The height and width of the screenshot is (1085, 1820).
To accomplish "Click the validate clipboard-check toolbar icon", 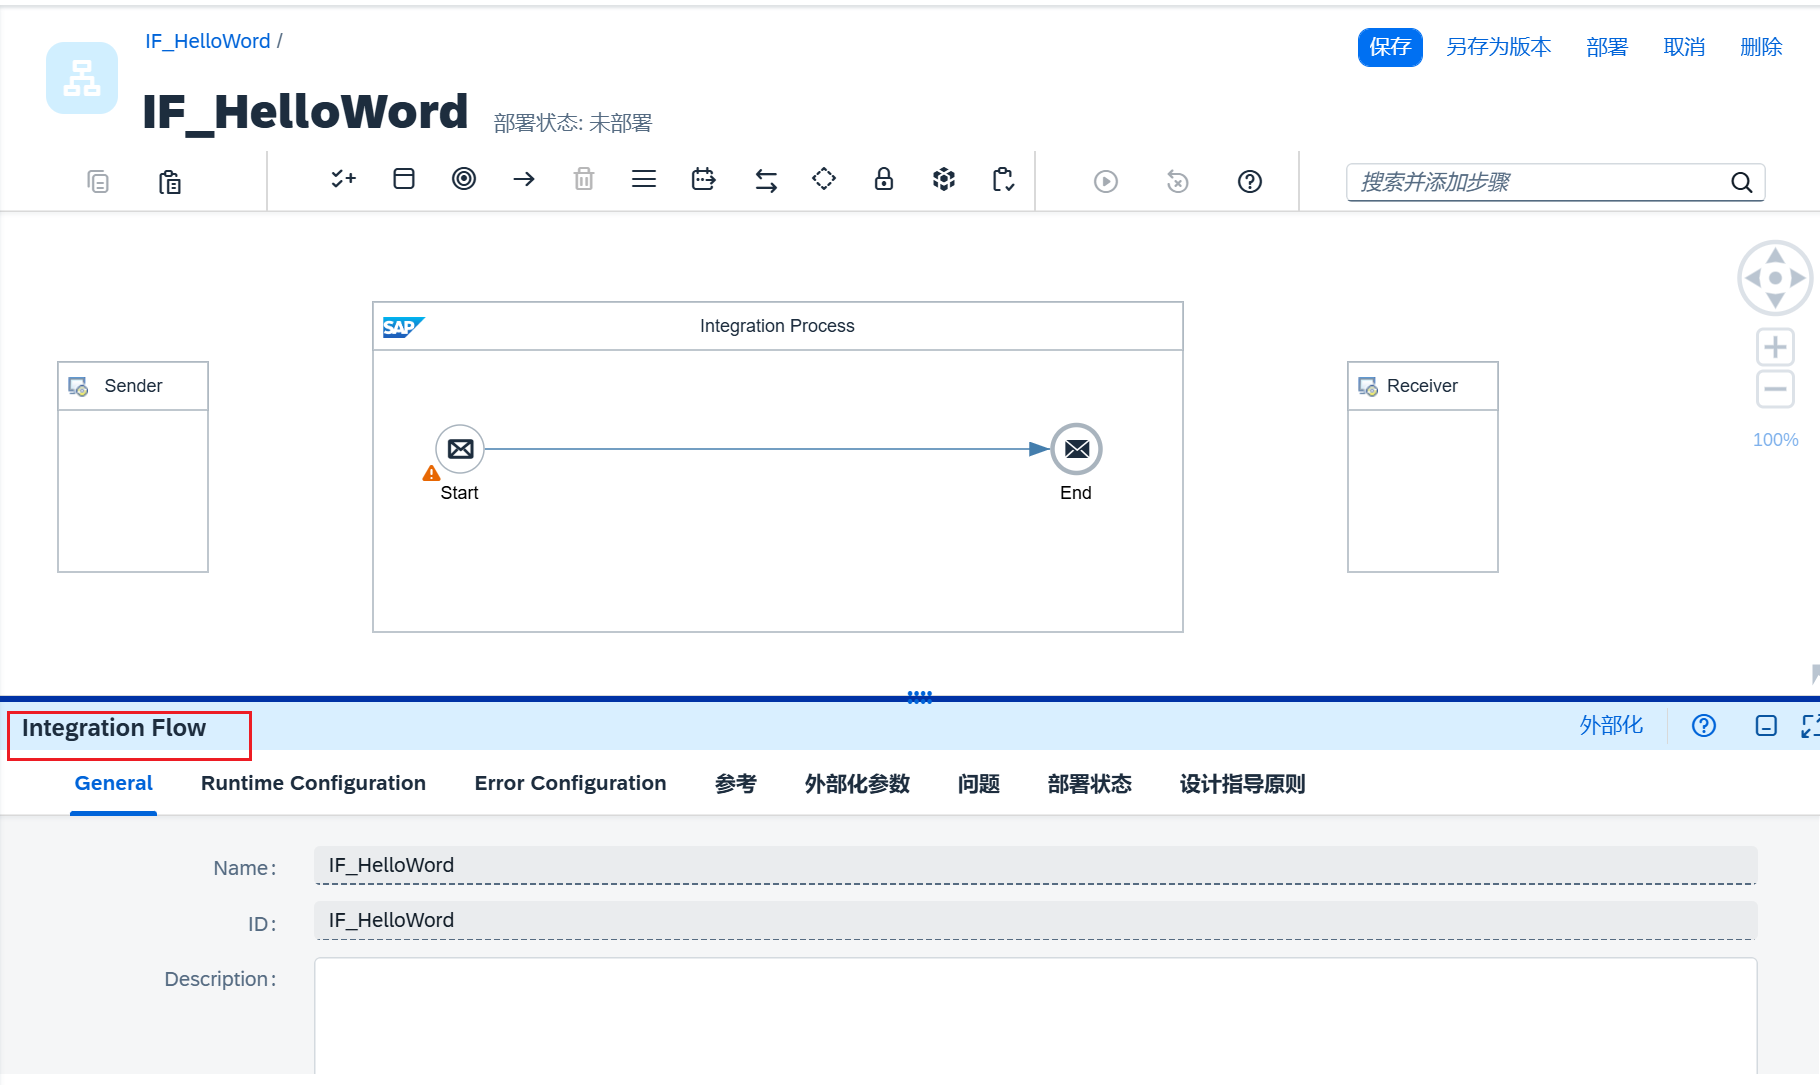I will (1003, 179).
